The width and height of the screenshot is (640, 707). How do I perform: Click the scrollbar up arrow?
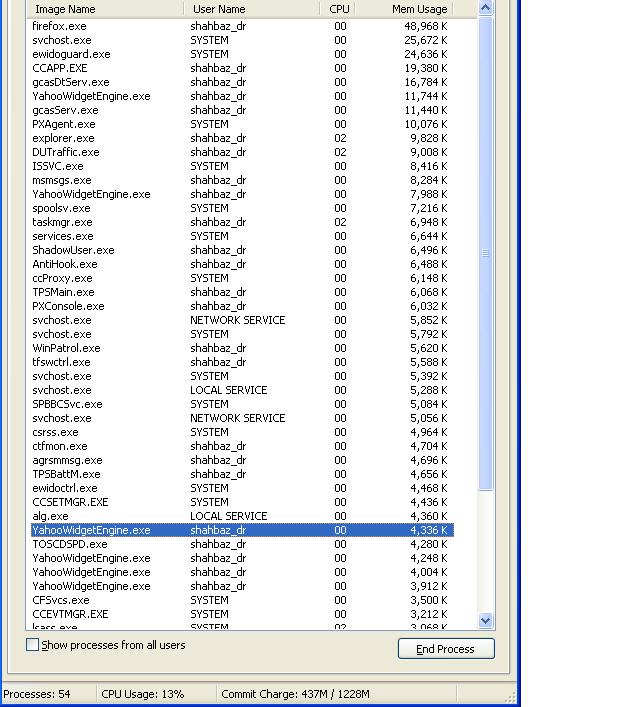coord(485,8)
